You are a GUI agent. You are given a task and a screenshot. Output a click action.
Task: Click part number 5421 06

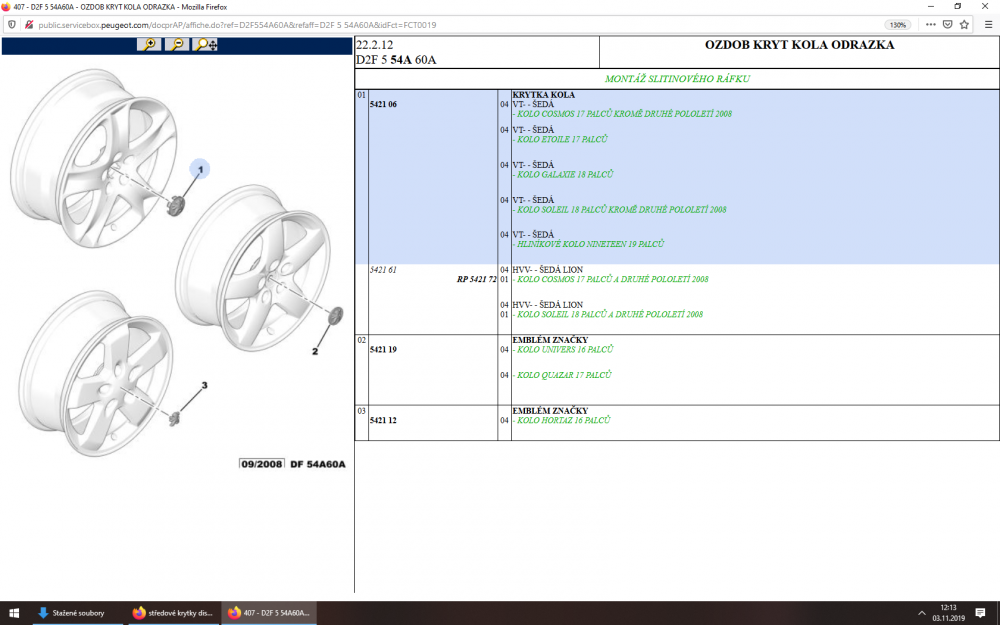pos(383,105)
